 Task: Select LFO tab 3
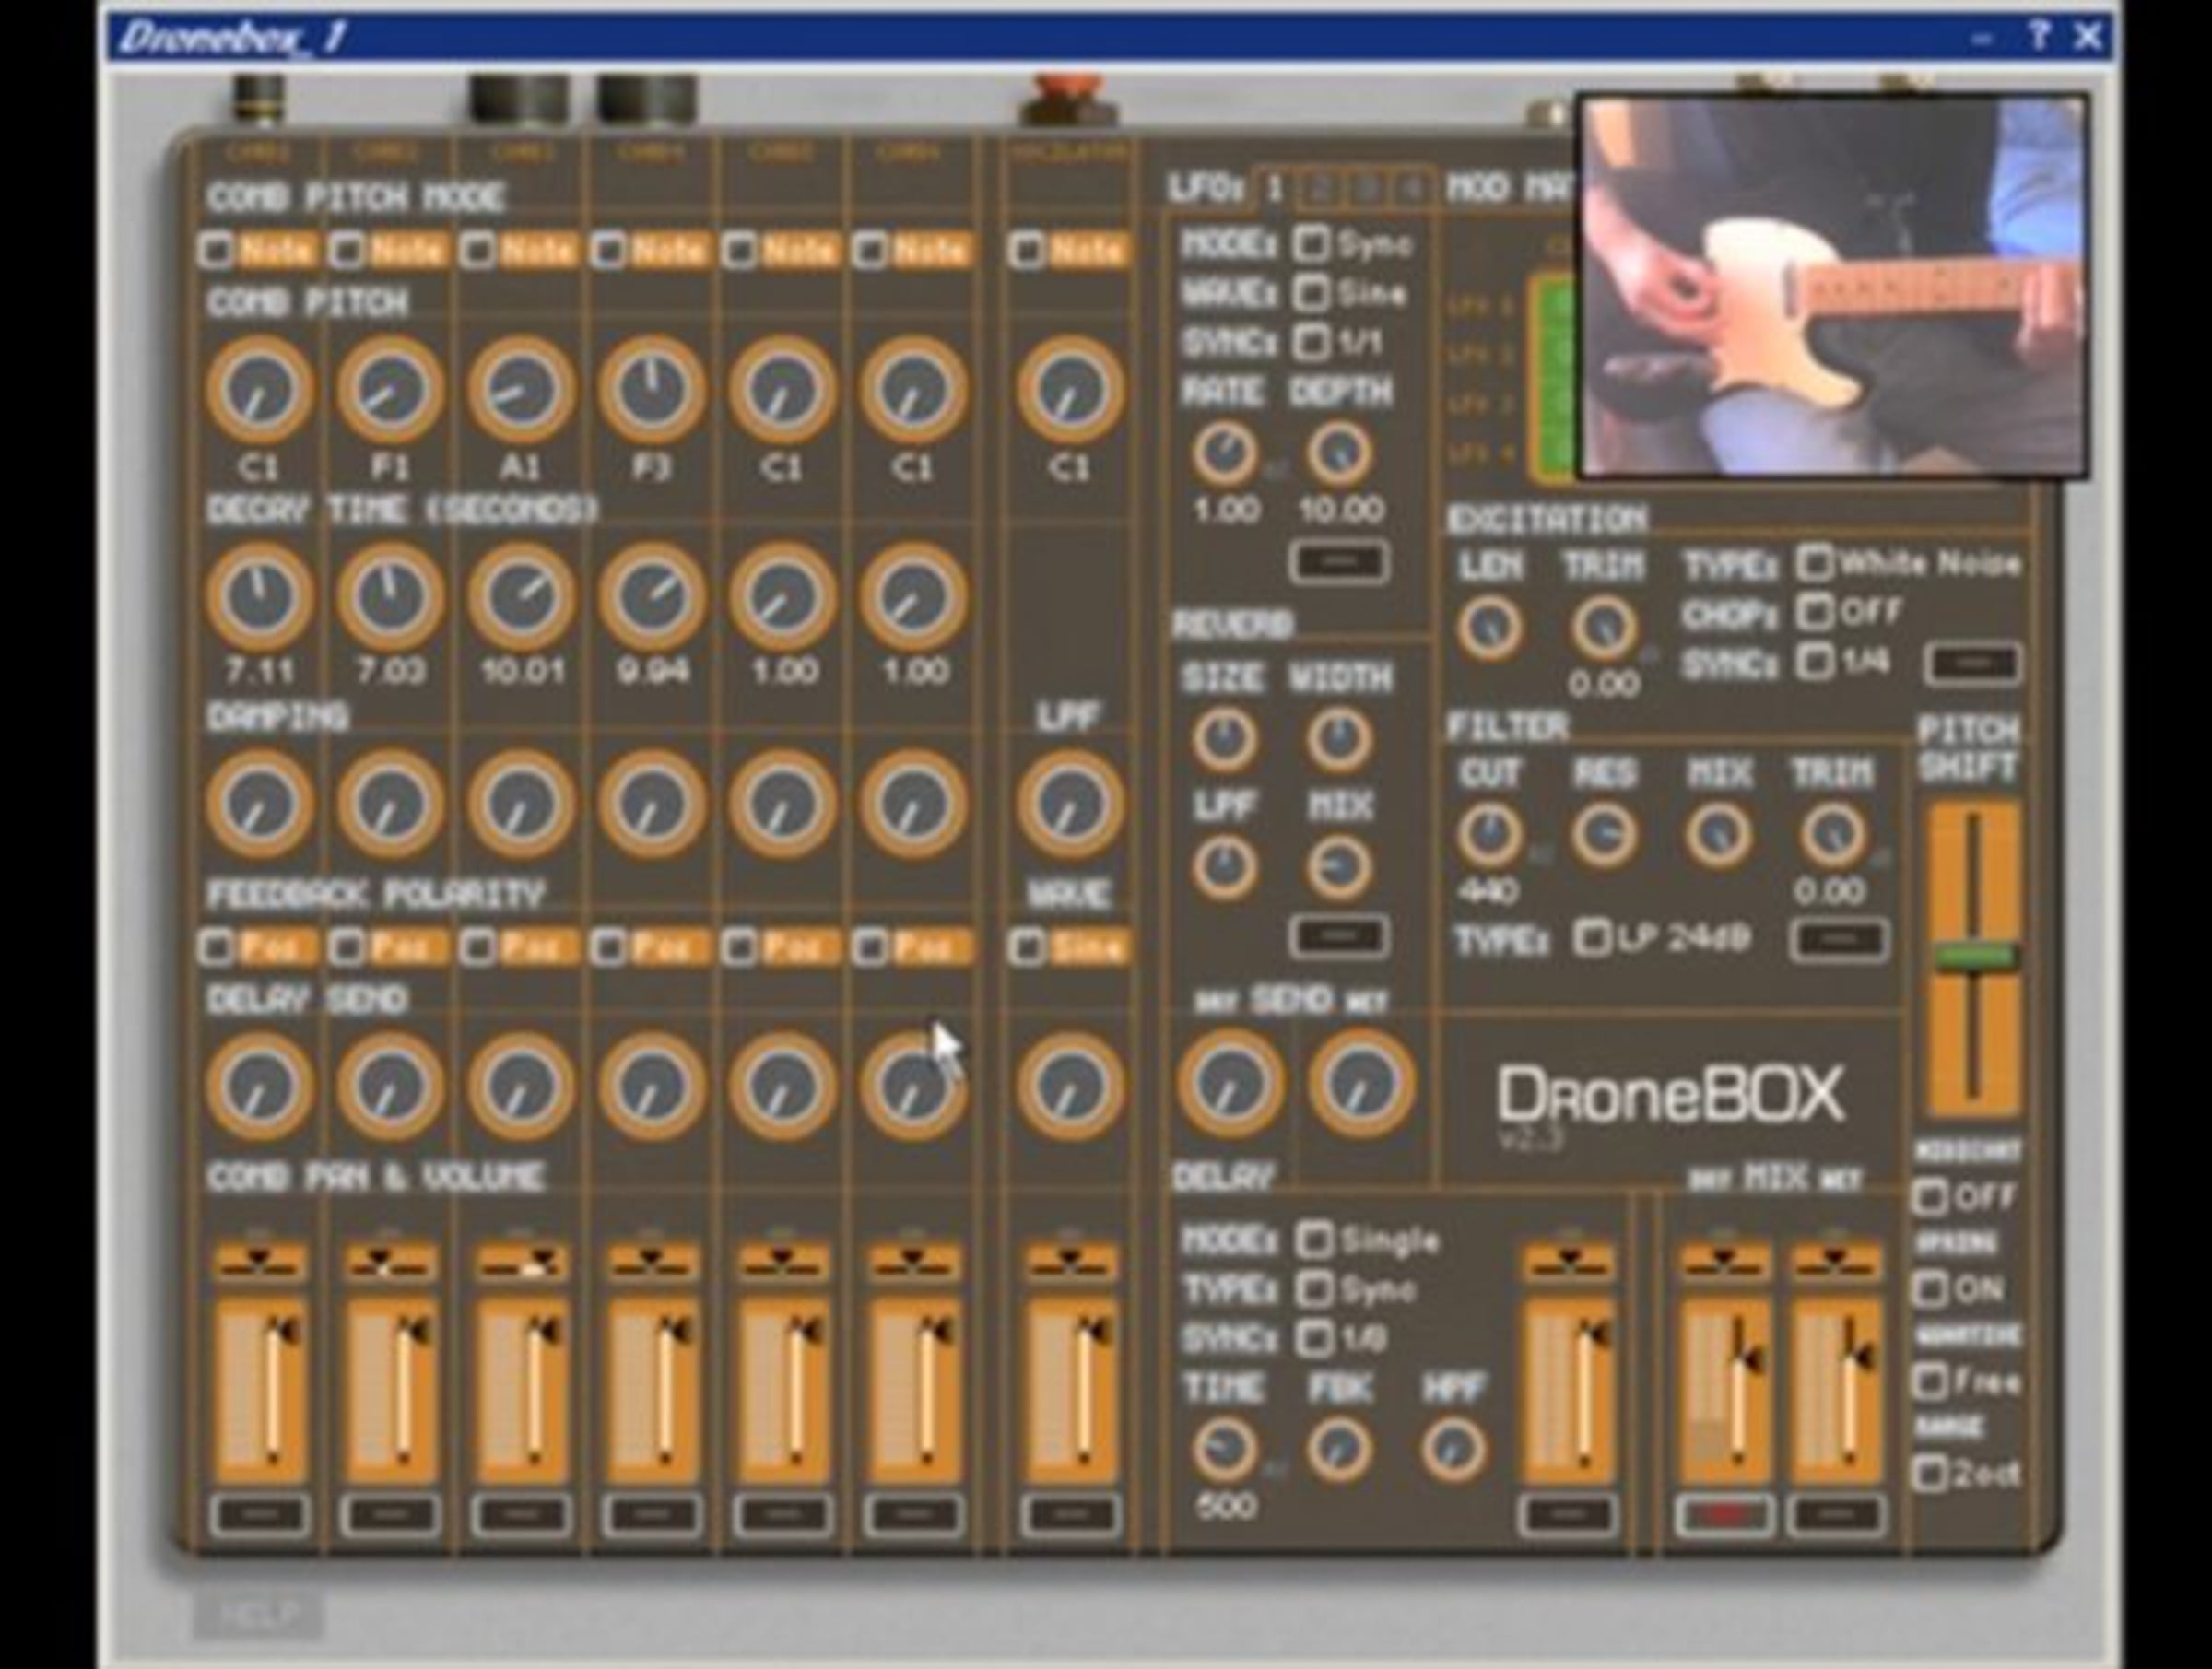(1366, 189)
